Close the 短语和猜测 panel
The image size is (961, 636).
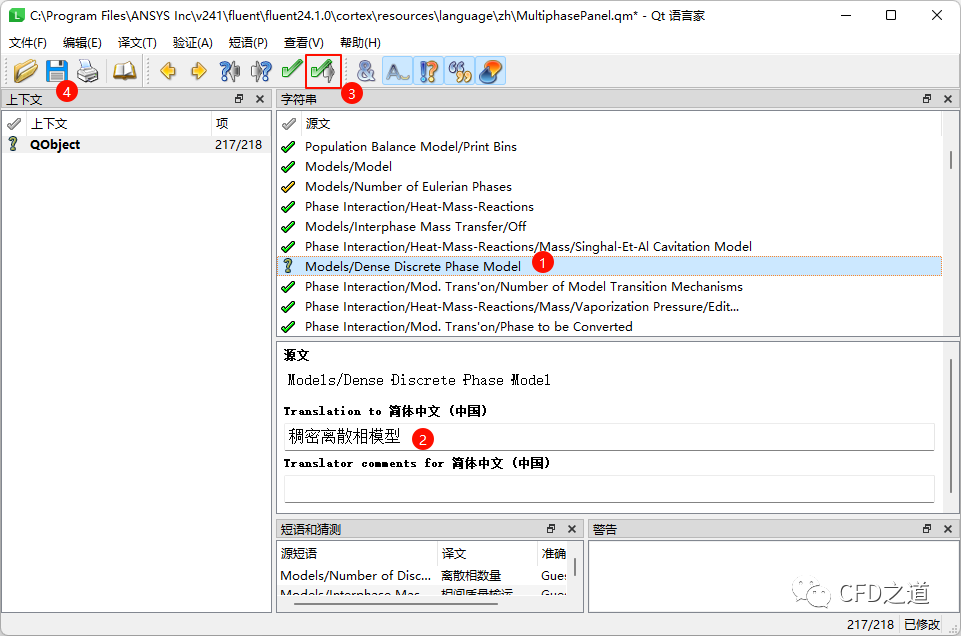[x=572, y=529]
